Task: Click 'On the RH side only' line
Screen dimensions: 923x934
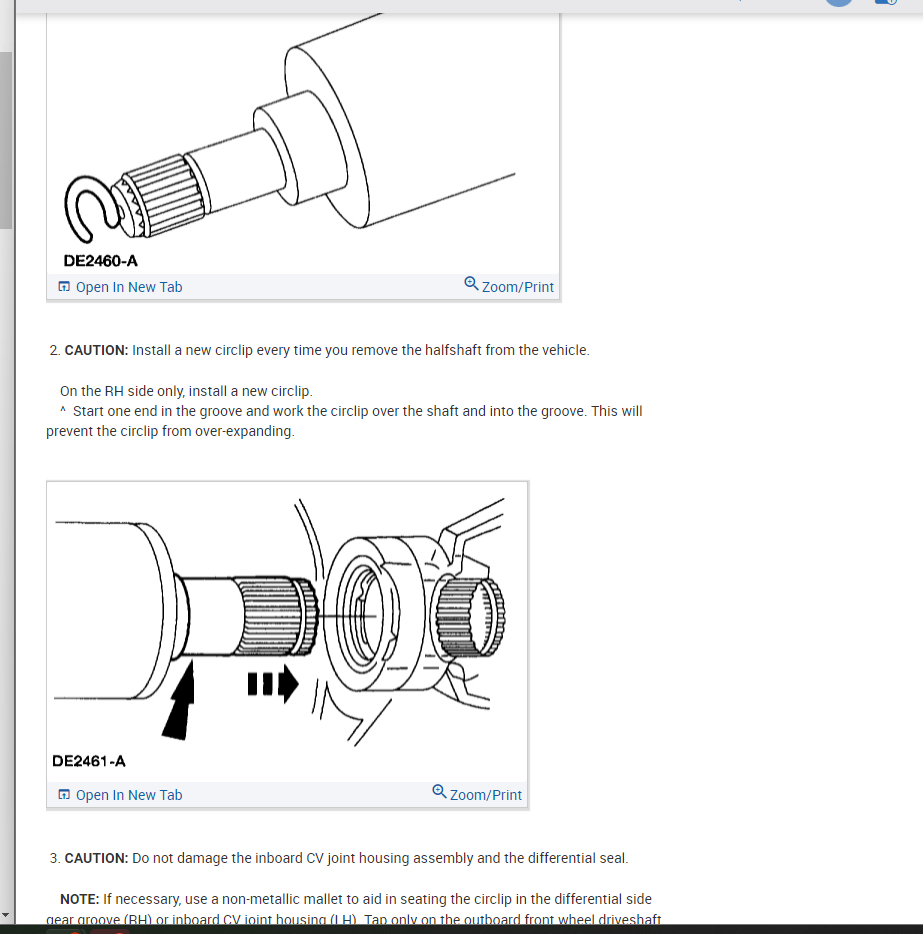Action: coord(186,391)
